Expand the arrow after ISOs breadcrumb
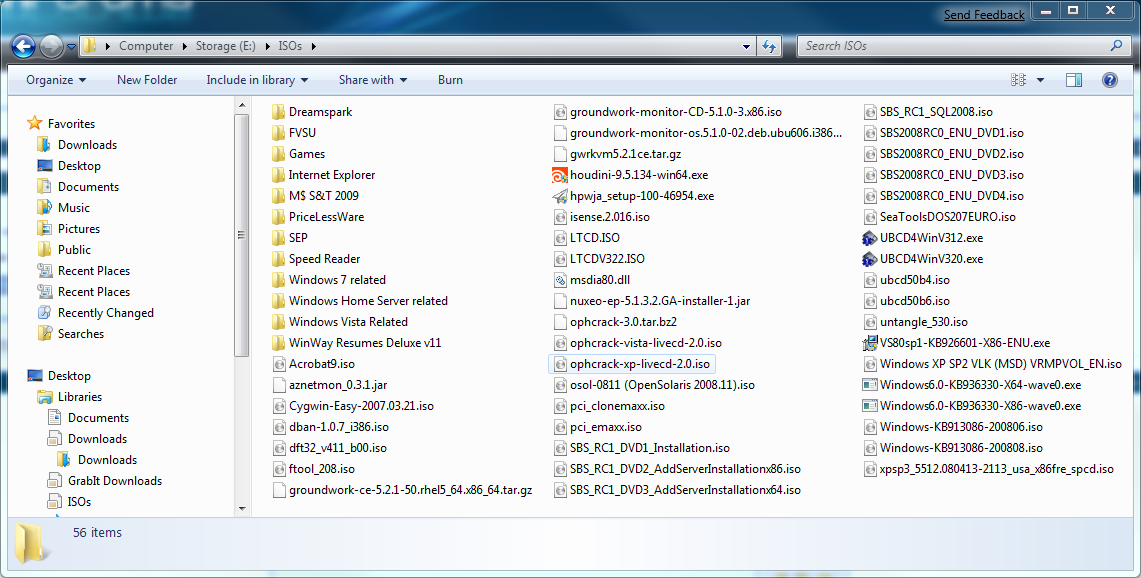This screenshot has height=578, width=1141. pyautogui.click(x=314, y=46)
